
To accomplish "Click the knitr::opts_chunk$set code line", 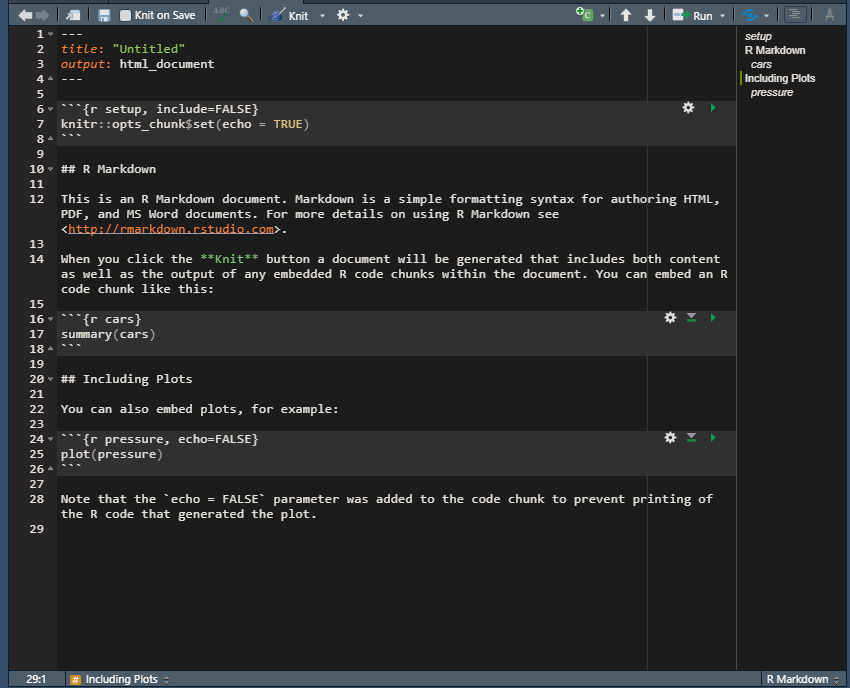I will tap(185, 124).
